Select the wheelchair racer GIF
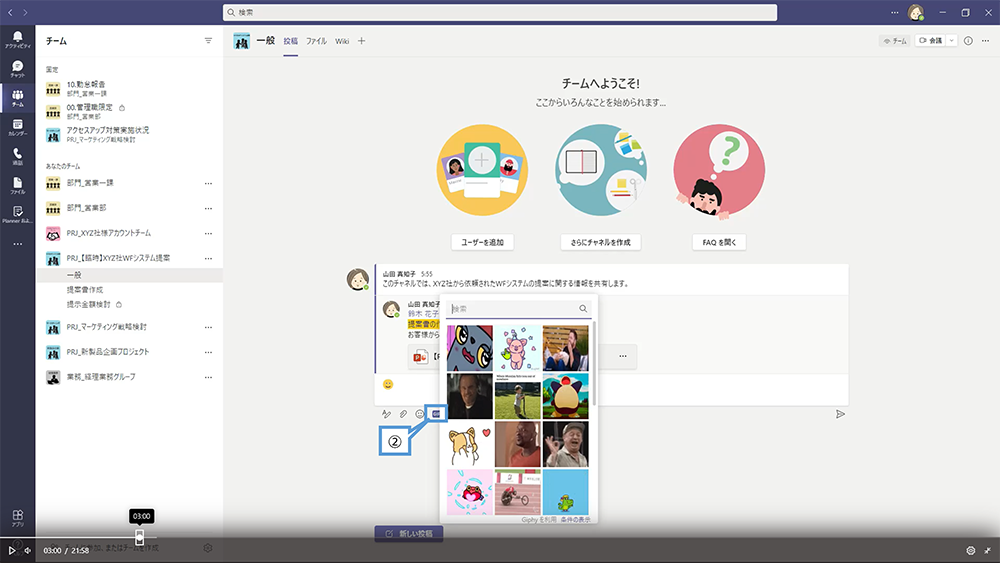 tap(517, 492)
